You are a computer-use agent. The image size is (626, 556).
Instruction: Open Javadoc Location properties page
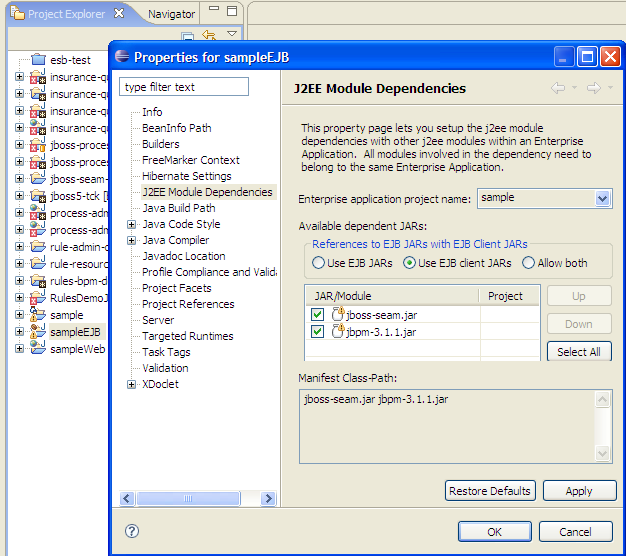tap(184, 256)
